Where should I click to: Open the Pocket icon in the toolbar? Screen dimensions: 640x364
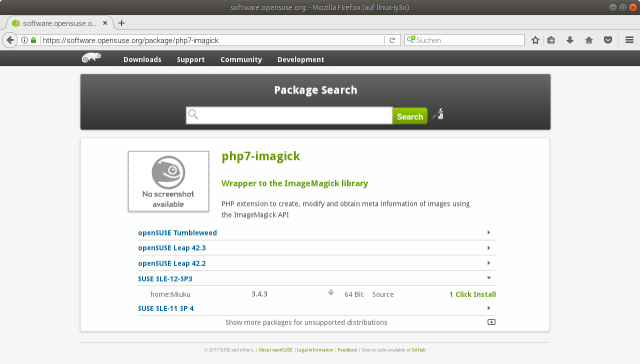tap(608, 40)
